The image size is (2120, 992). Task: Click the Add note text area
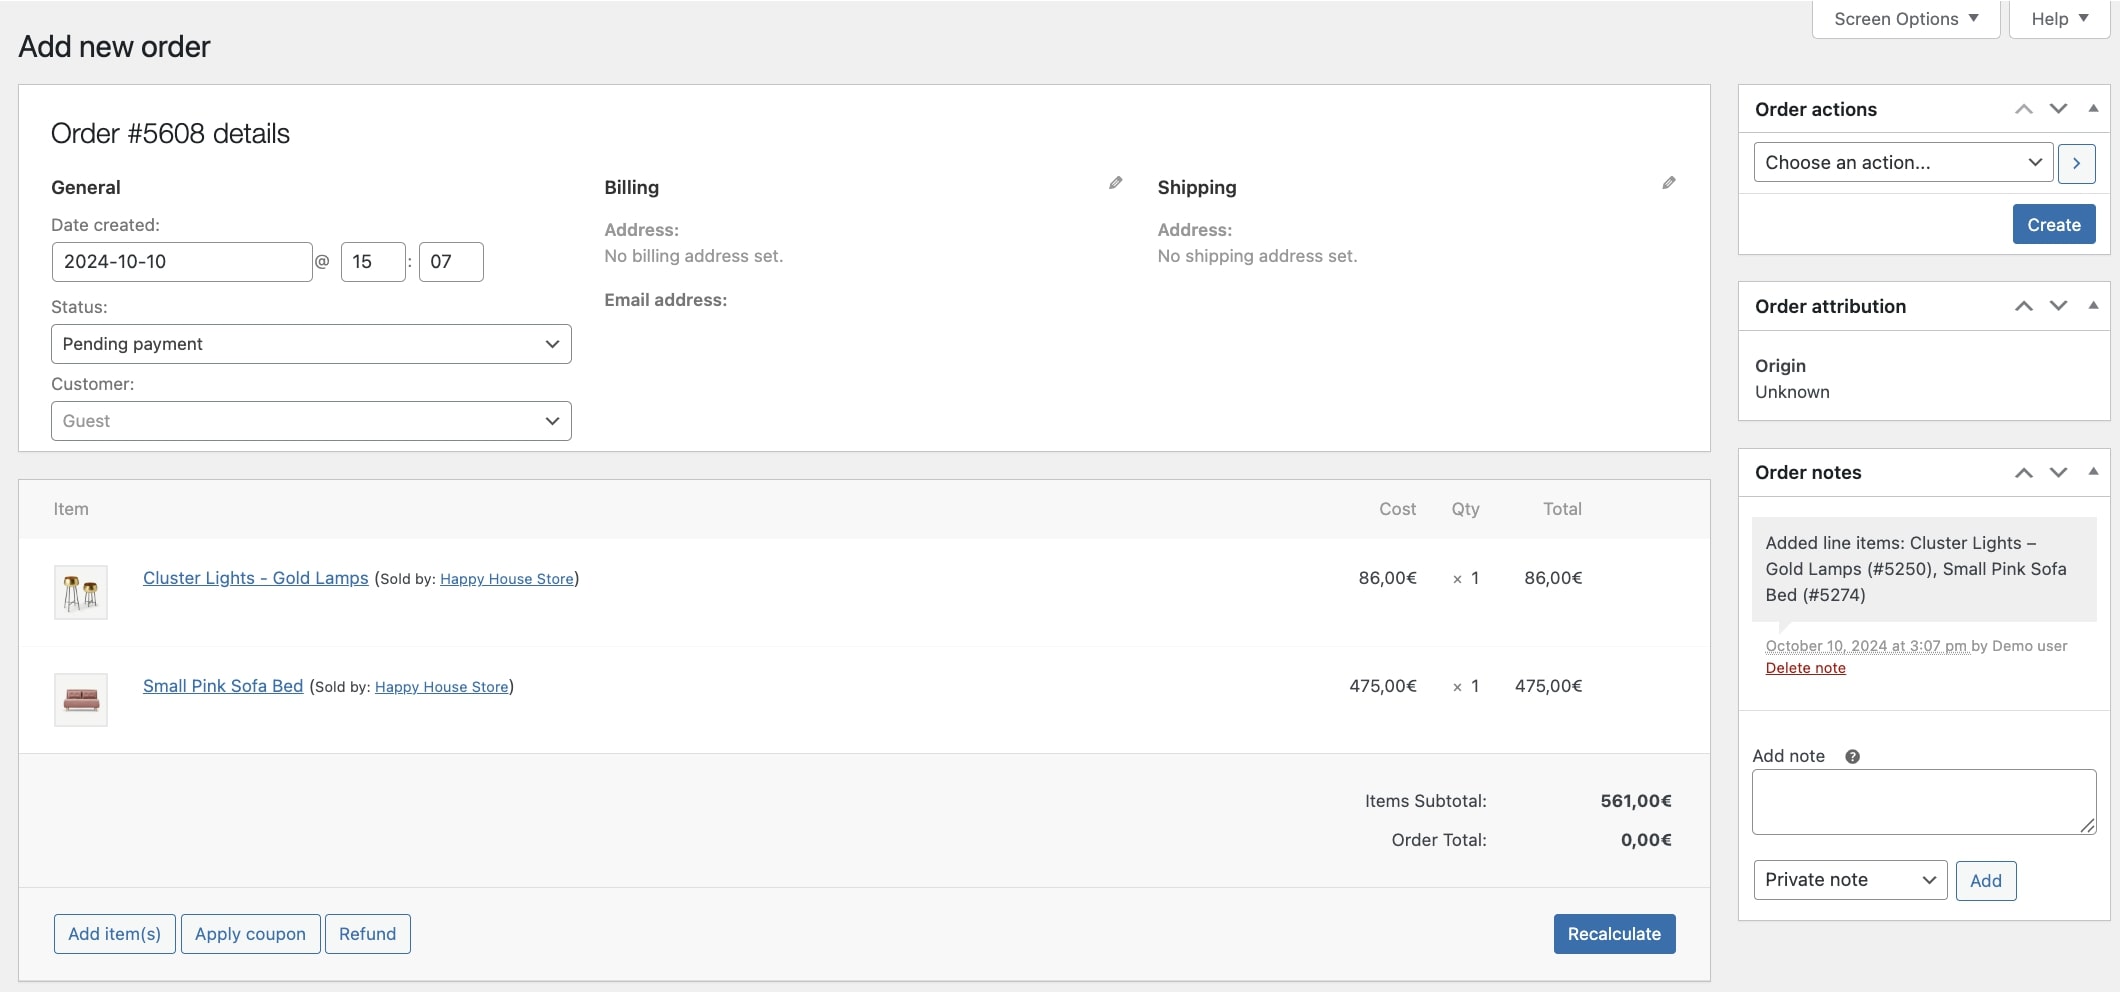click(x=1924, y=802)
